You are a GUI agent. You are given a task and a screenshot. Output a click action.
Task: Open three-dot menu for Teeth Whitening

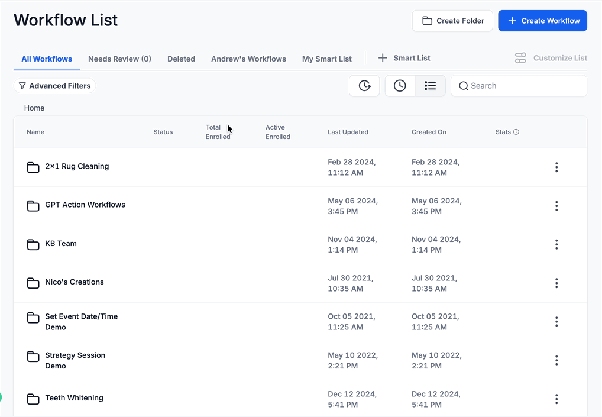(x=556, y=399)
